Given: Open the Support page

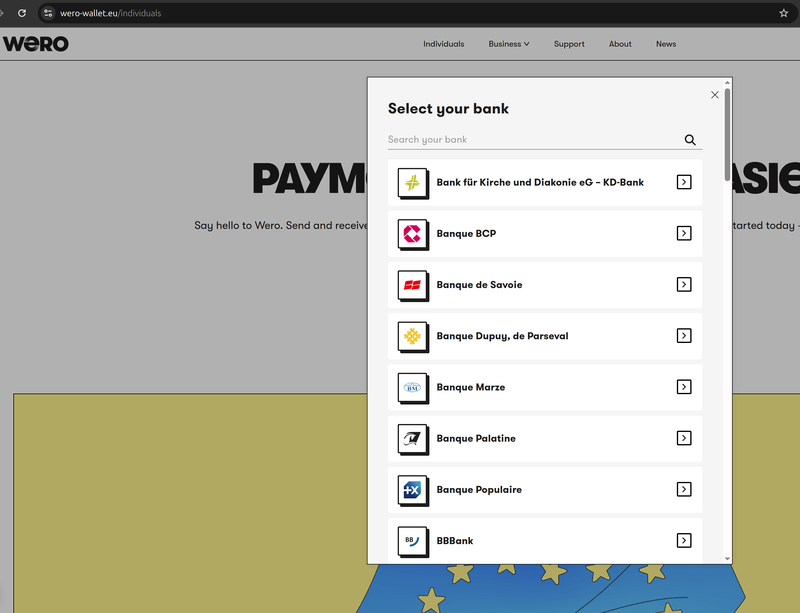Looking at the screenshot, I should 569,44.
